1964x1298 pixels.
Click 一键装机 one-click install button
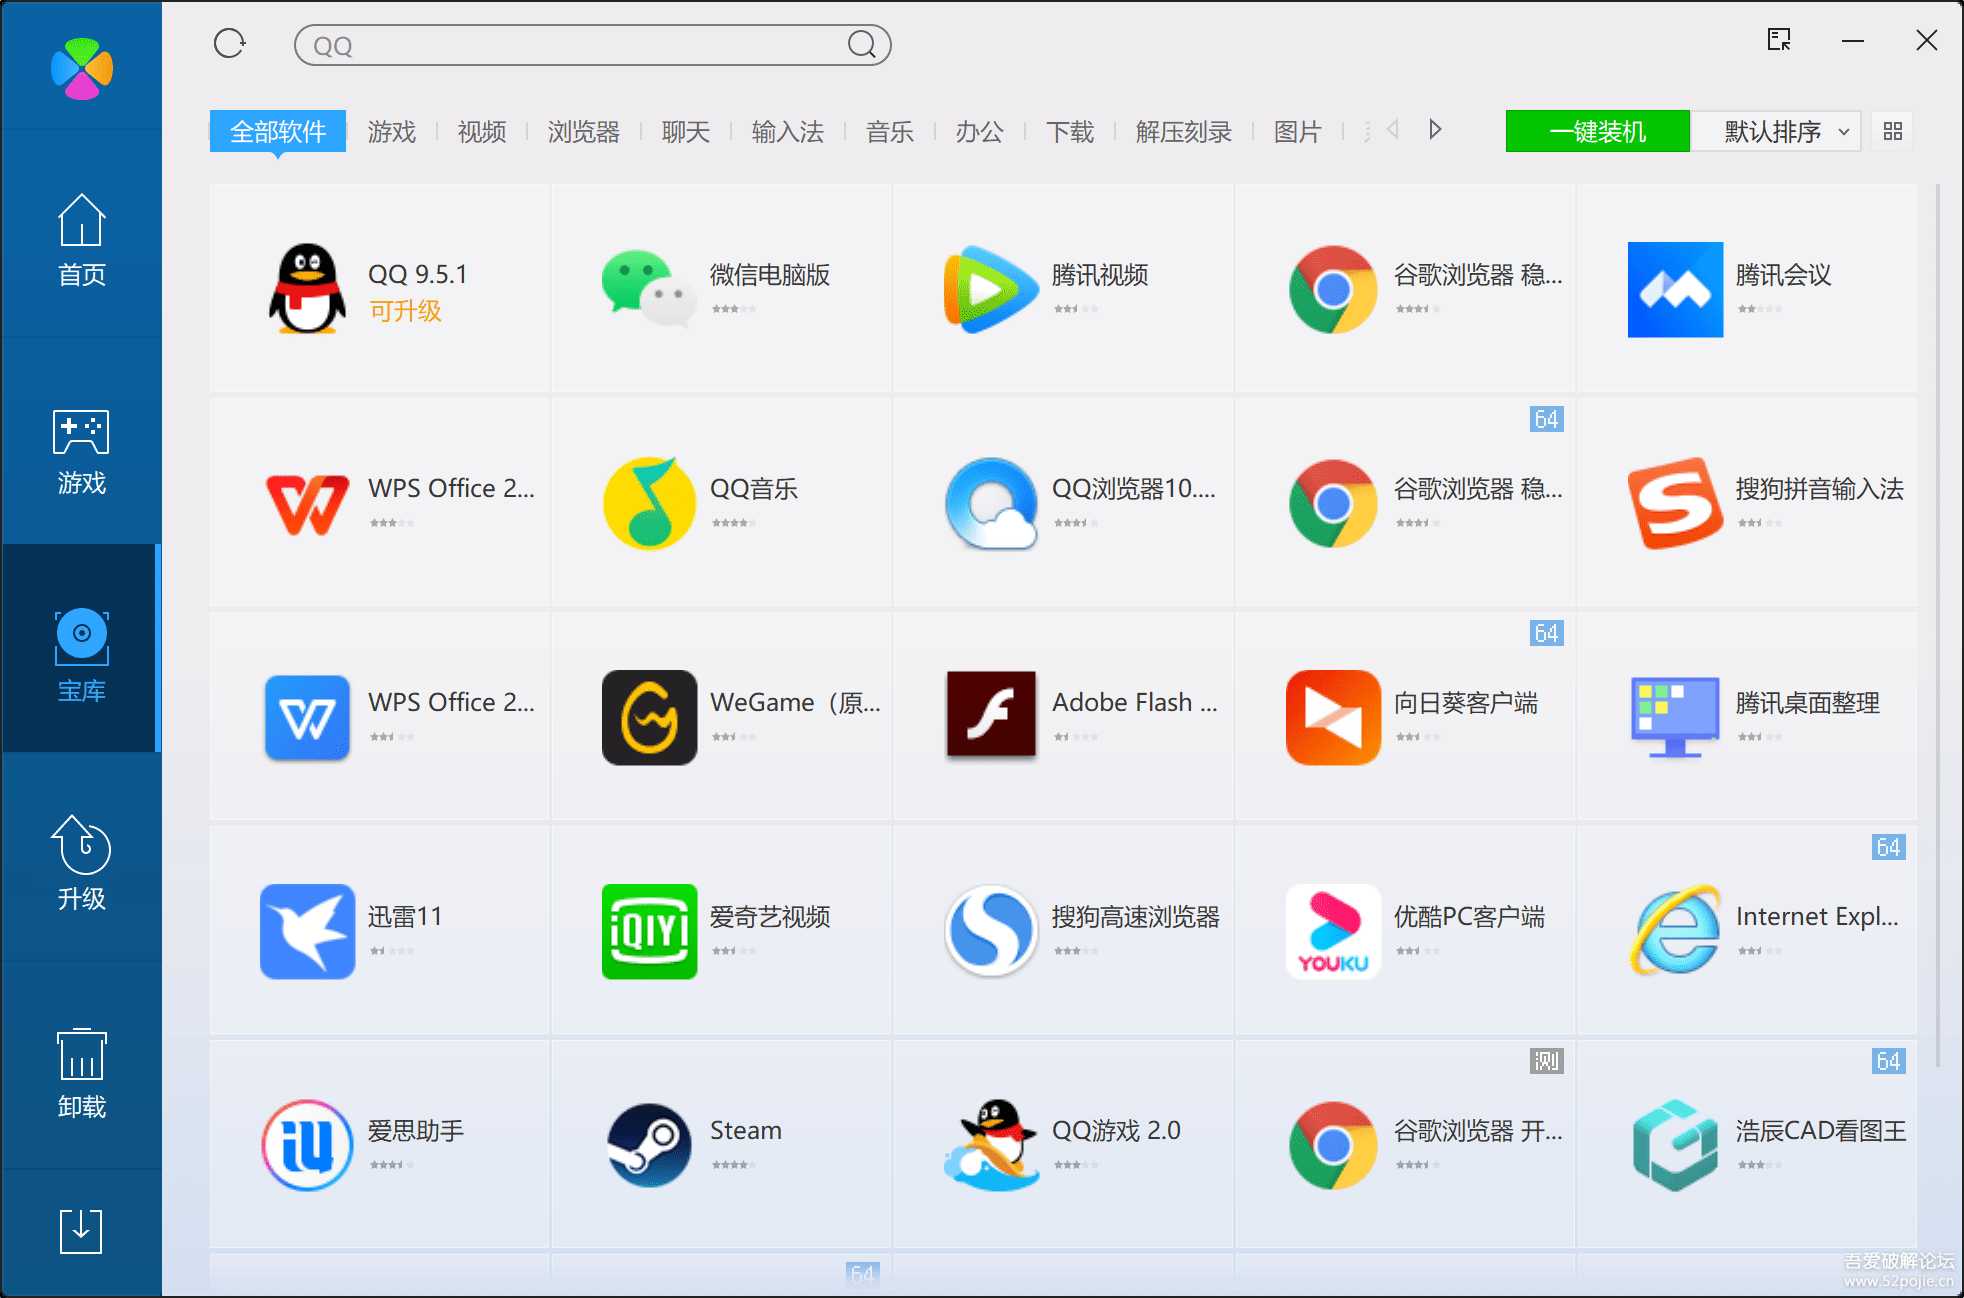1595,130
